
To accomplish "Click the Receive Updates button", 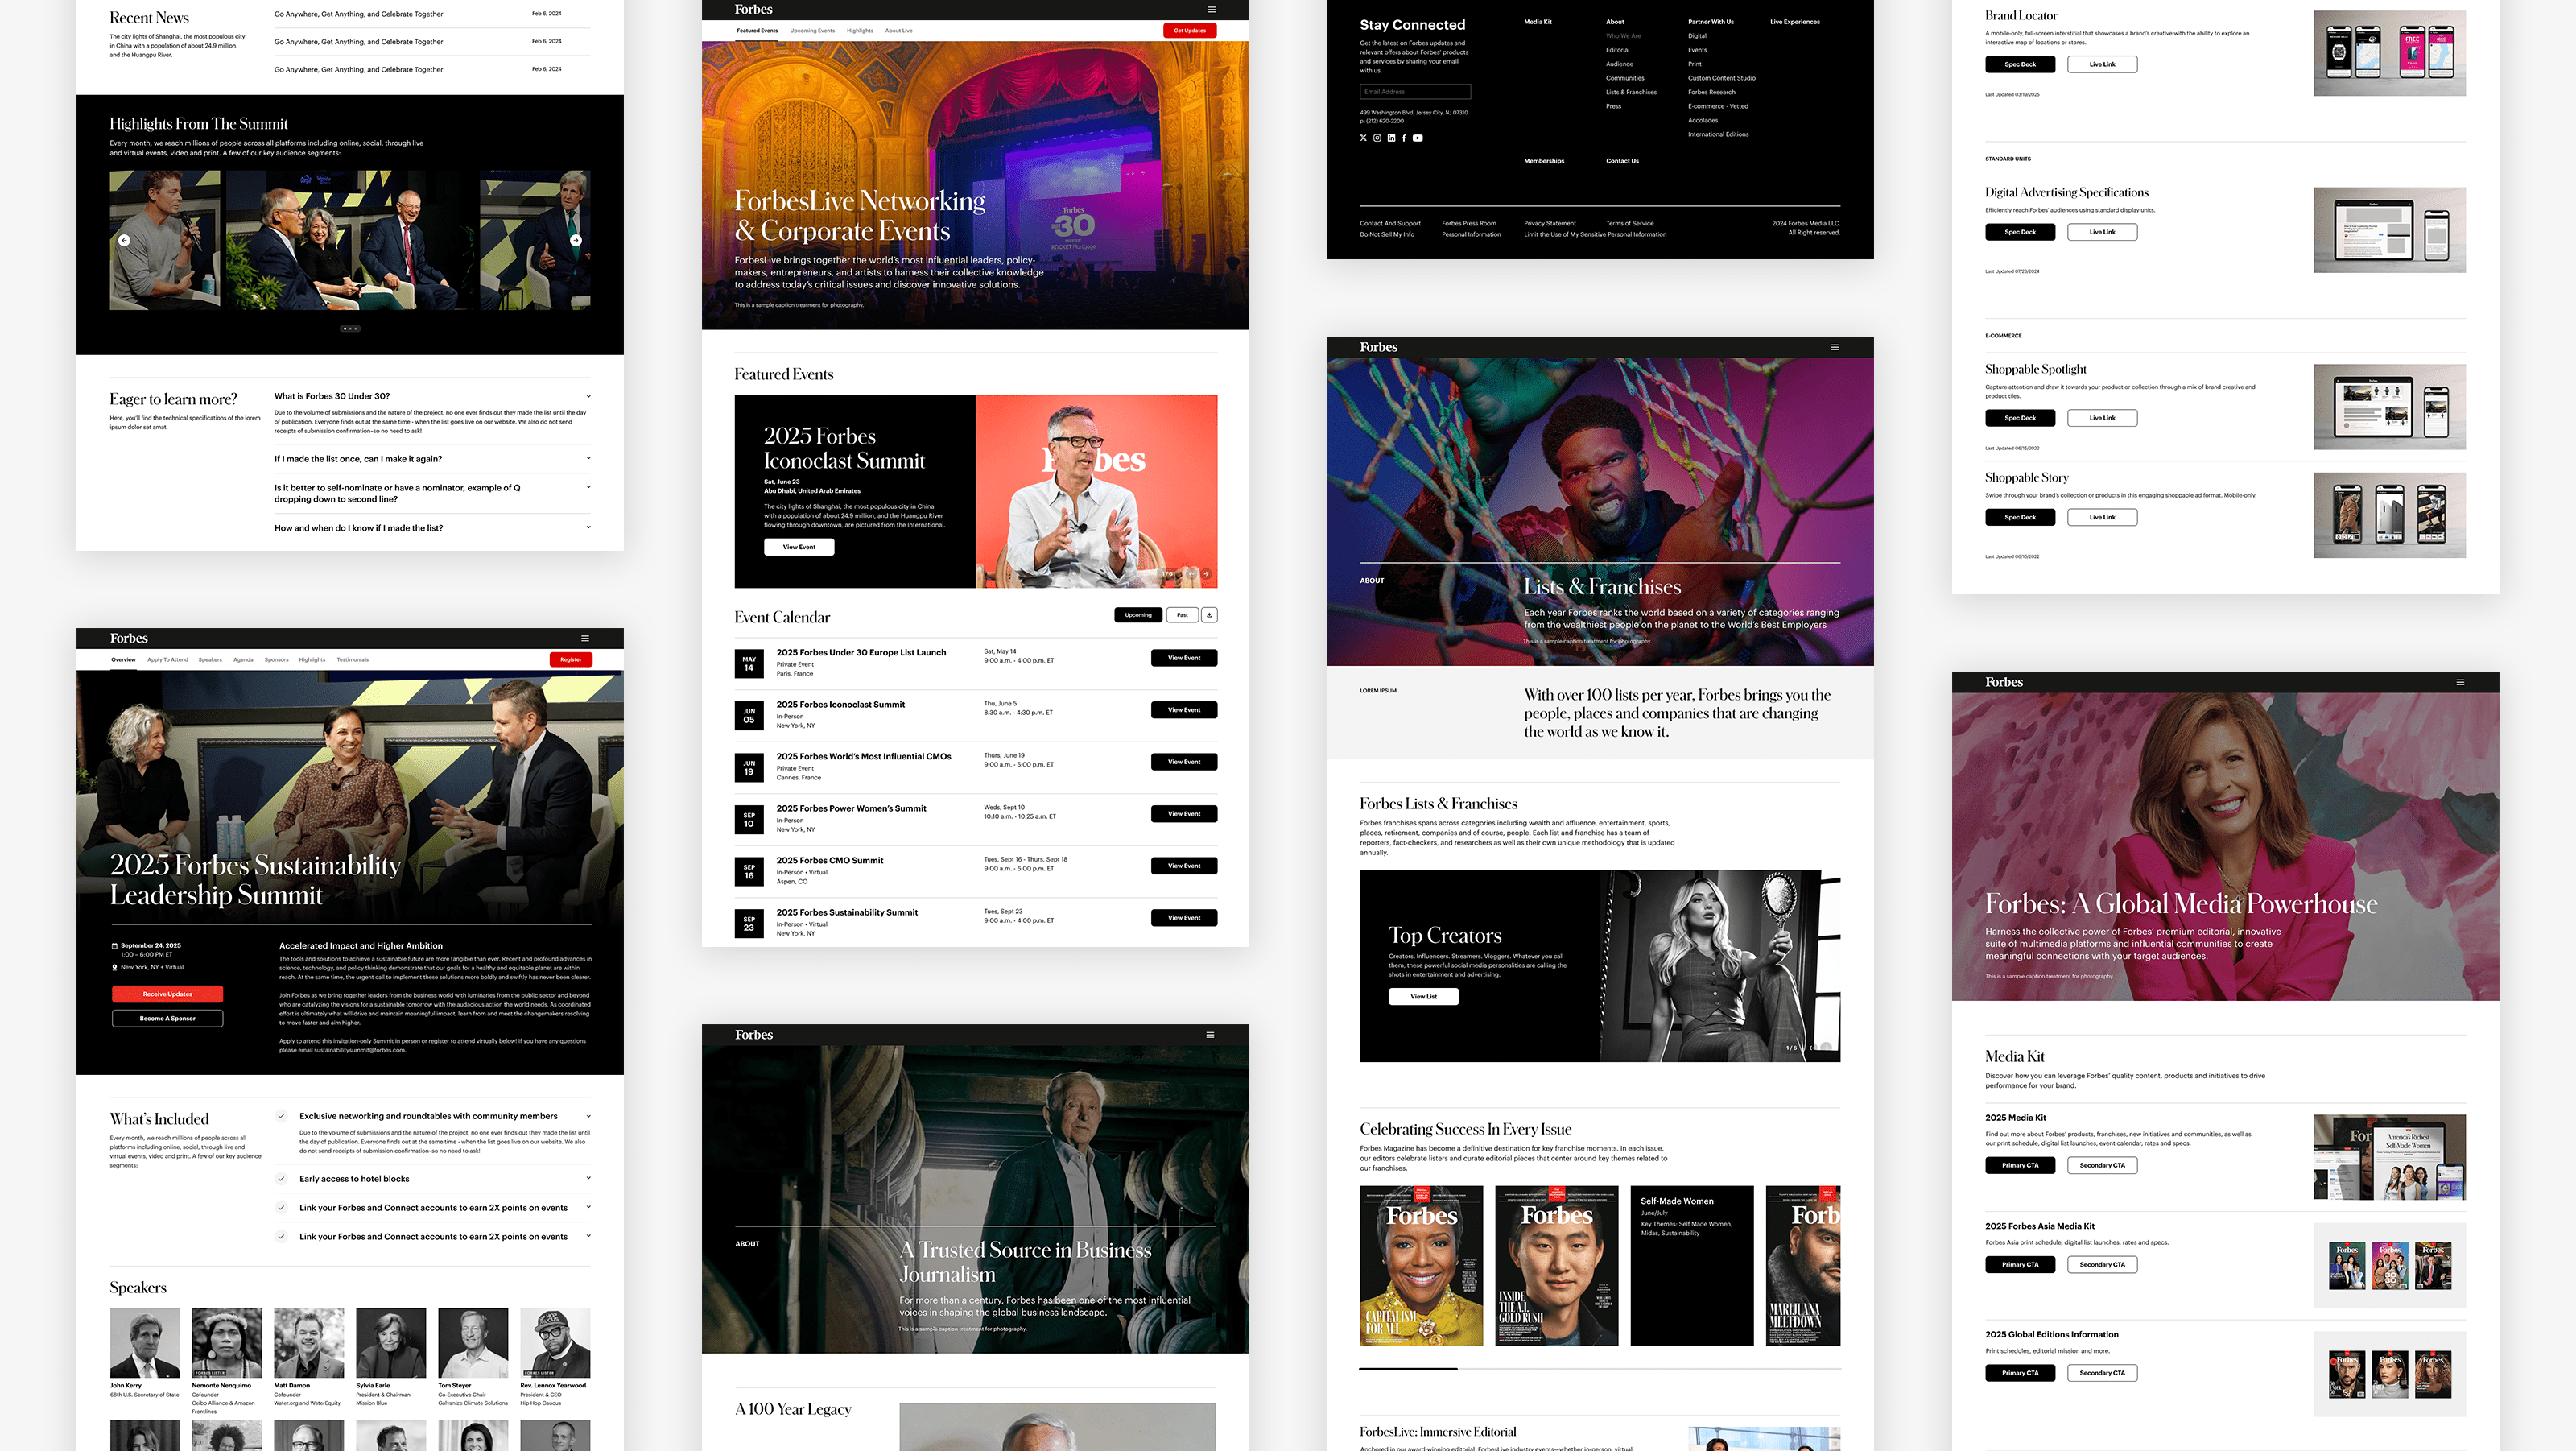I will [167, 994].
